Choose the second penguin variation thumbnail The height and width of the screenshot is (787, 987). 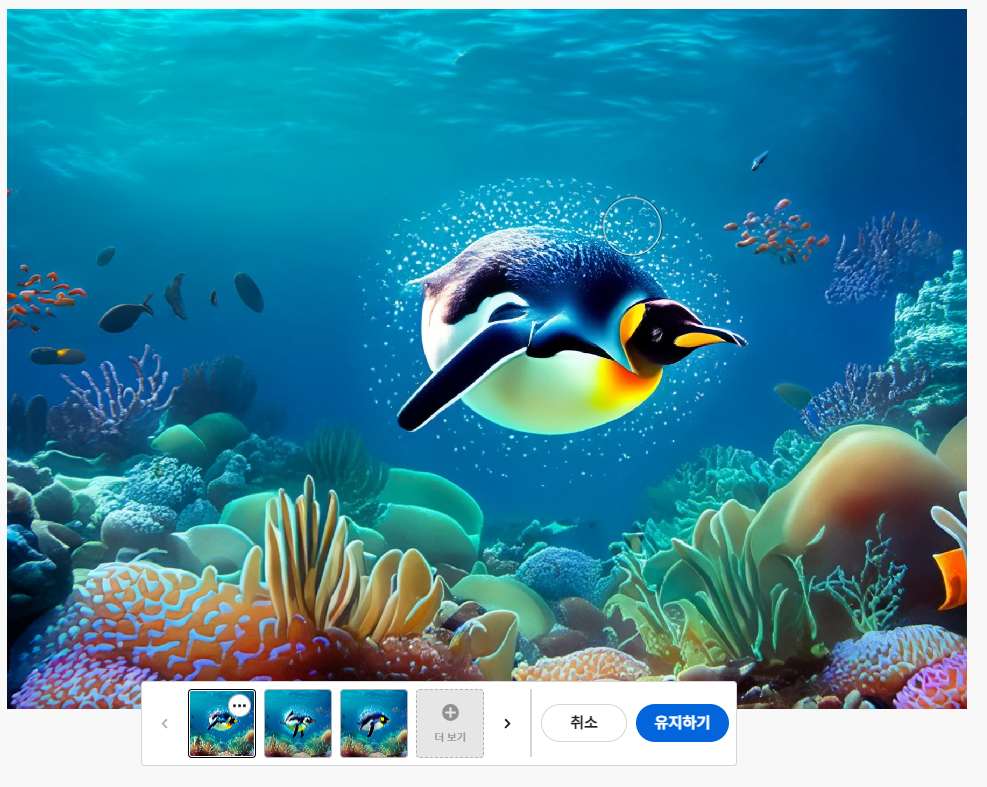click(298, 723)
